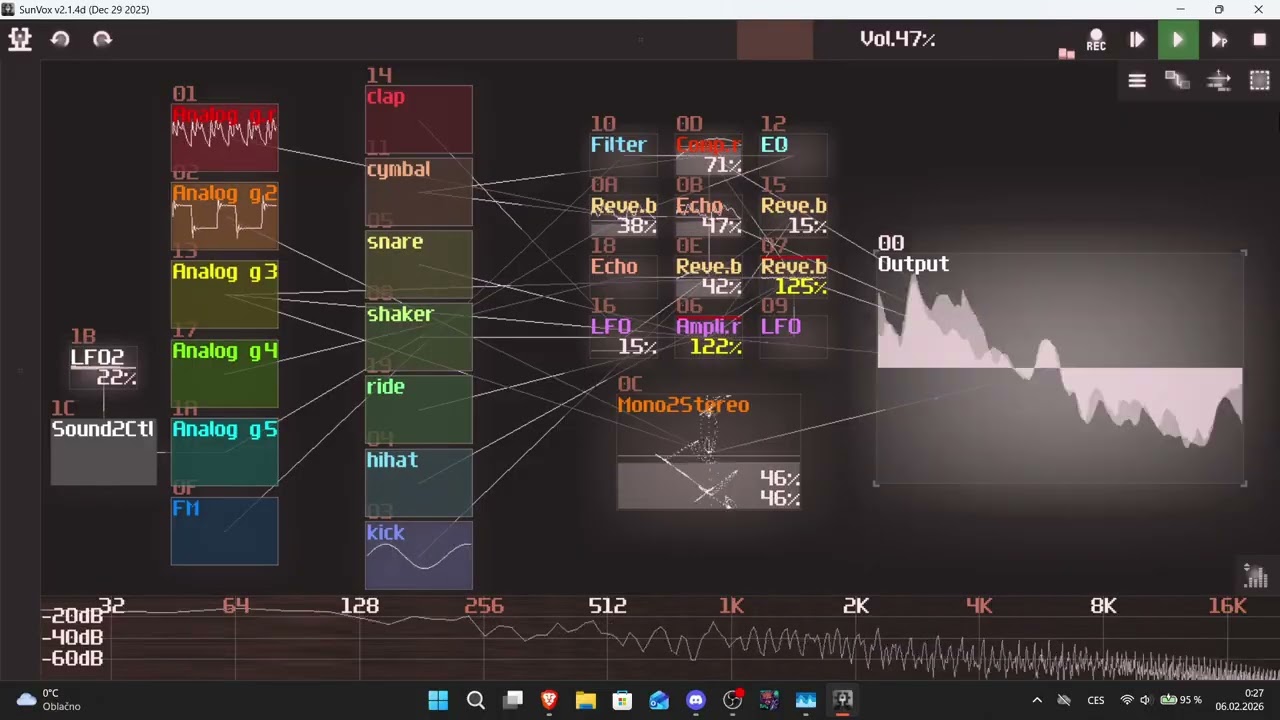
Task: Select the hihat module
Action: (x=419, y=483)
